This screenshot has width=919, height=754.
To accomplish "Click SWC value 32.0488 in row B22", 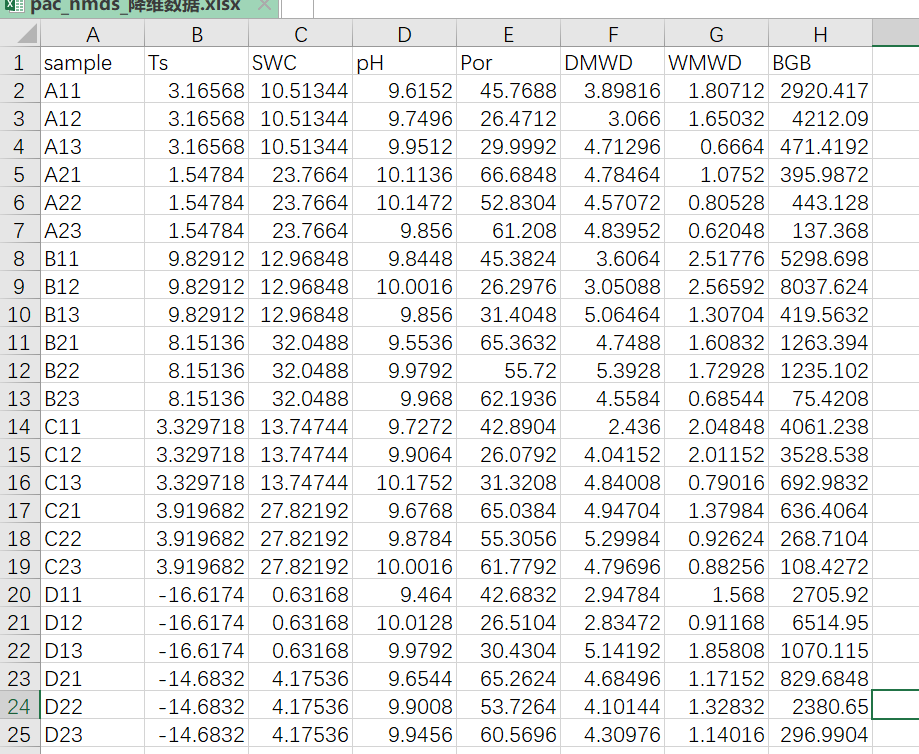I will tap(301, 370).
